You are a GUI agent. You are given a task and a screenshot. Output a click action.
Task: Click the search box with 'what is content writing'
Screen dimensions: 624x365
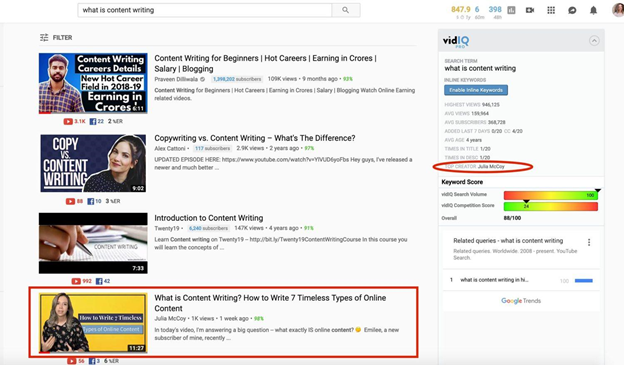205,10
